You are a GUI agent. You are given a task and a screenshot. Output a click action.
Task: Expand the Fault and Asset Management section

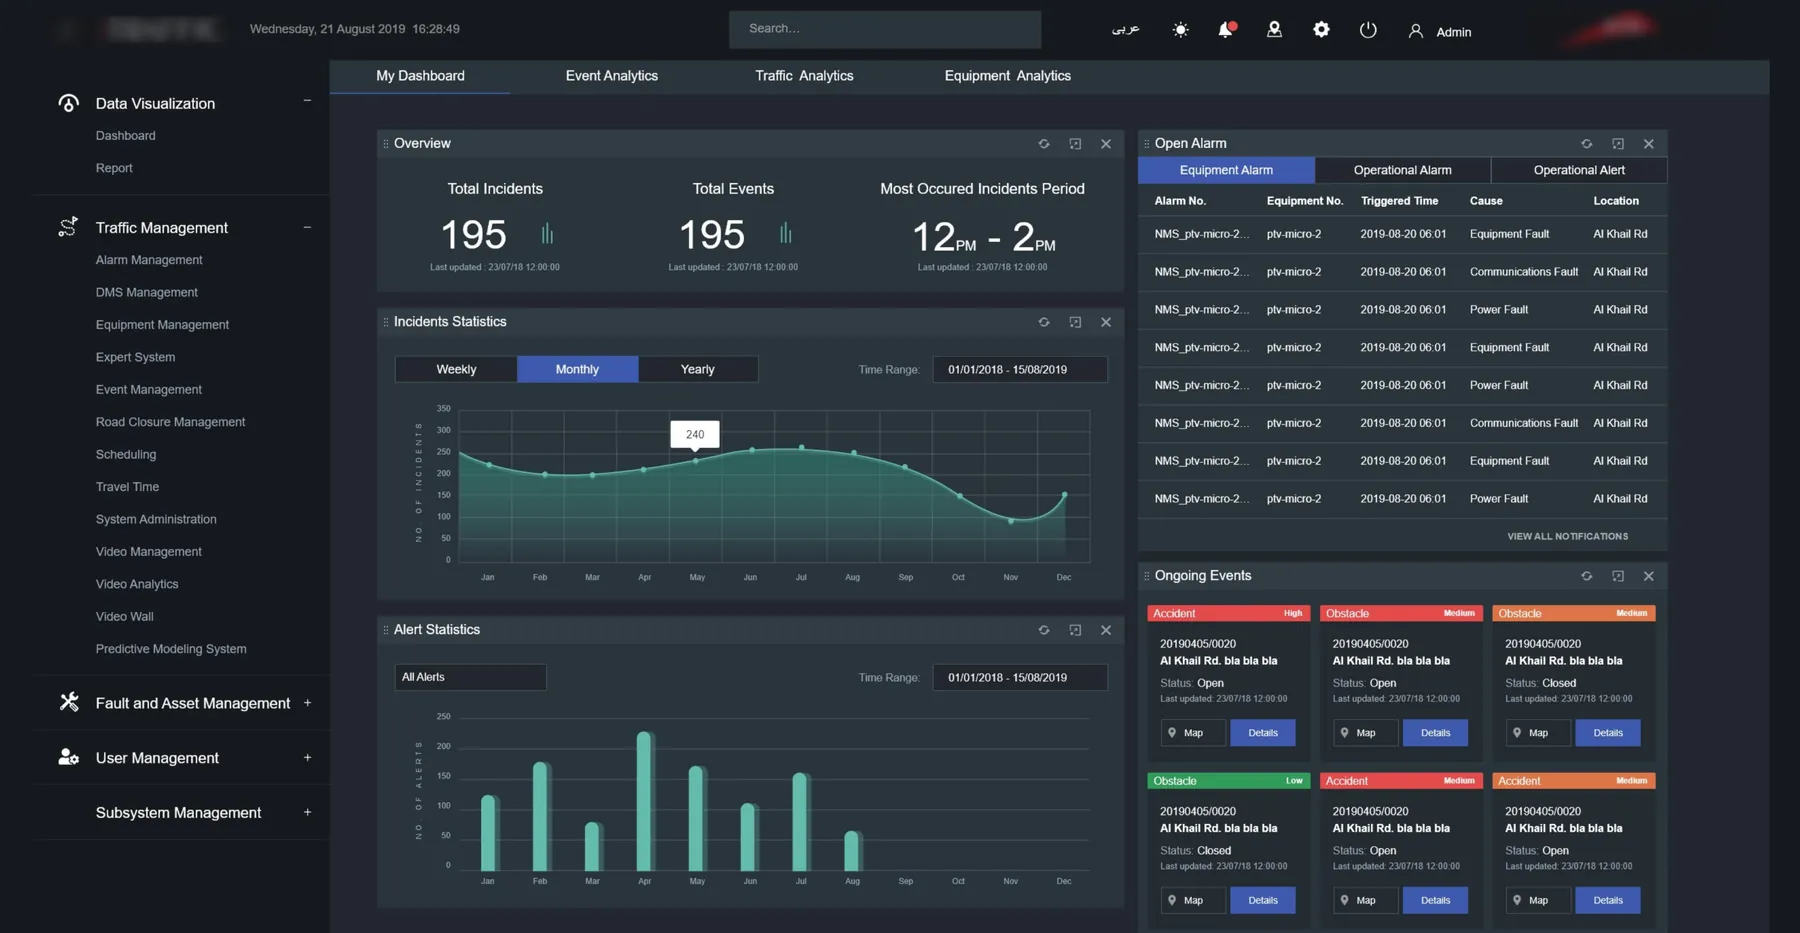[307, 703]
